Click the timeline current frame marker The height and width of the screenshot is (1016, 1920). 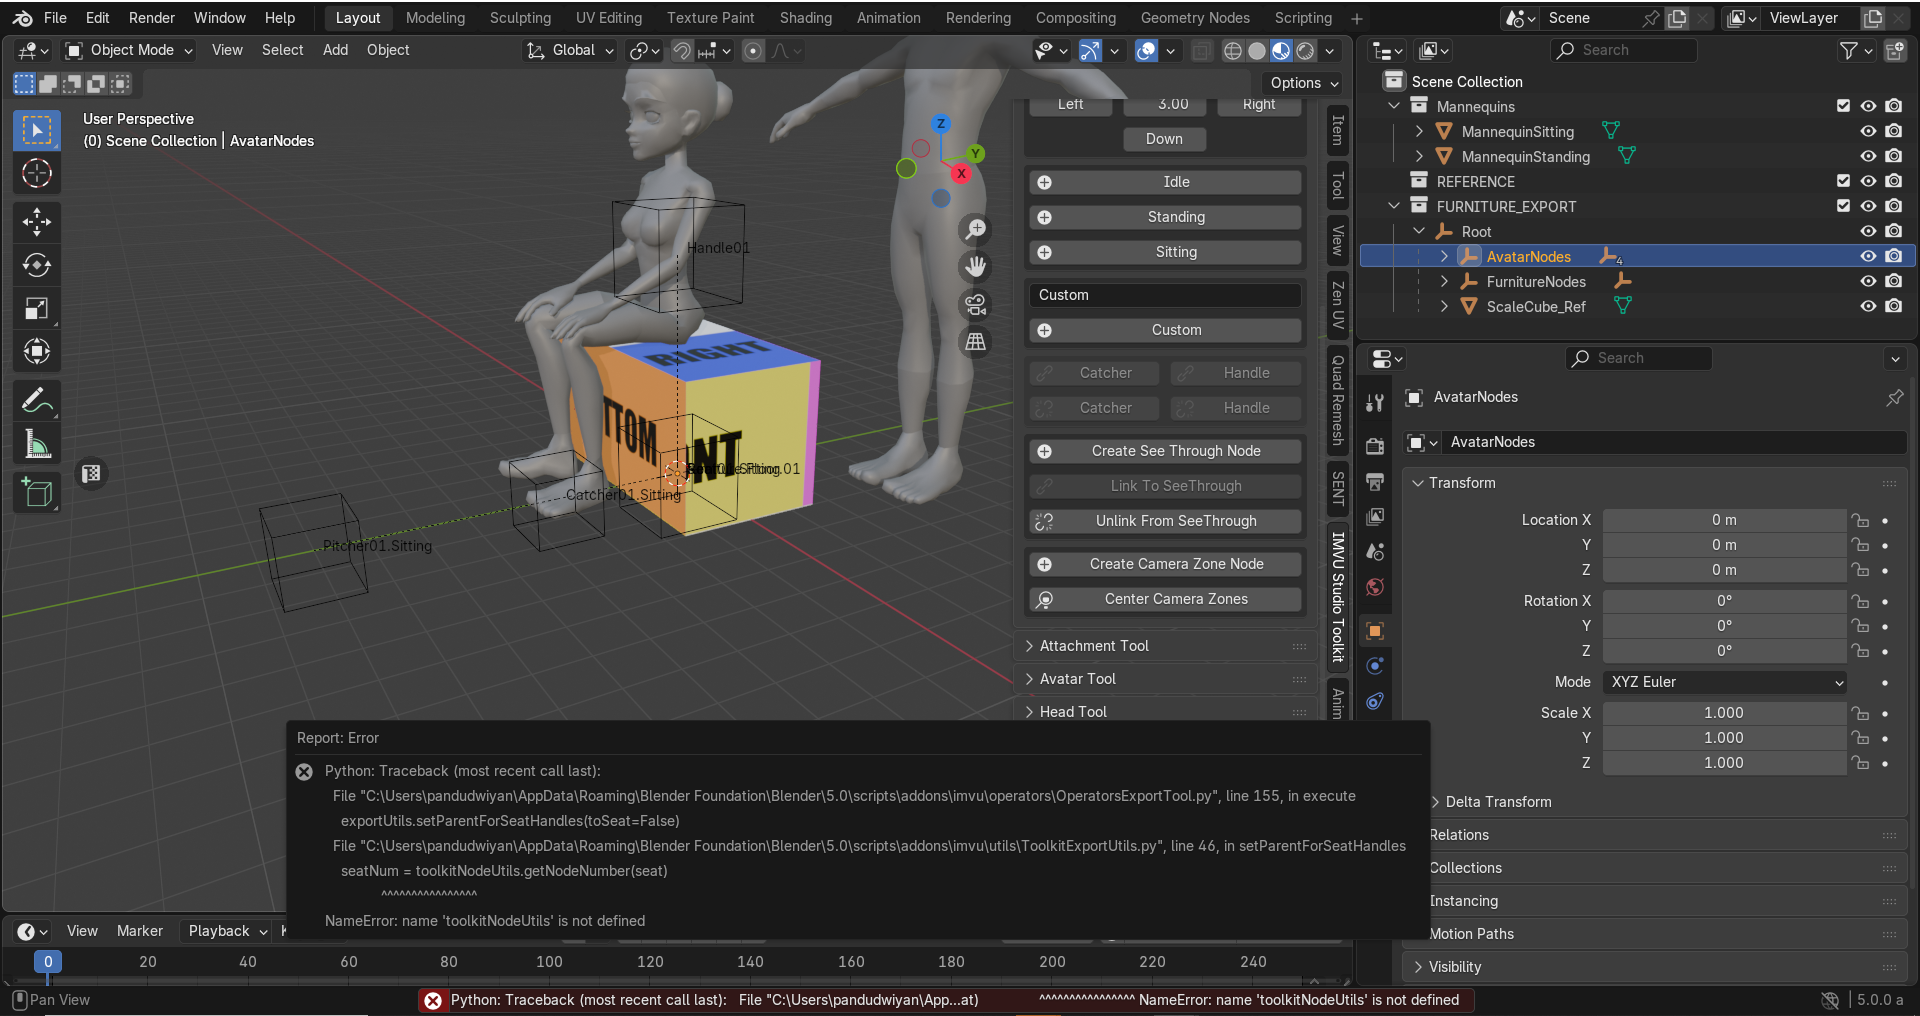47,962
